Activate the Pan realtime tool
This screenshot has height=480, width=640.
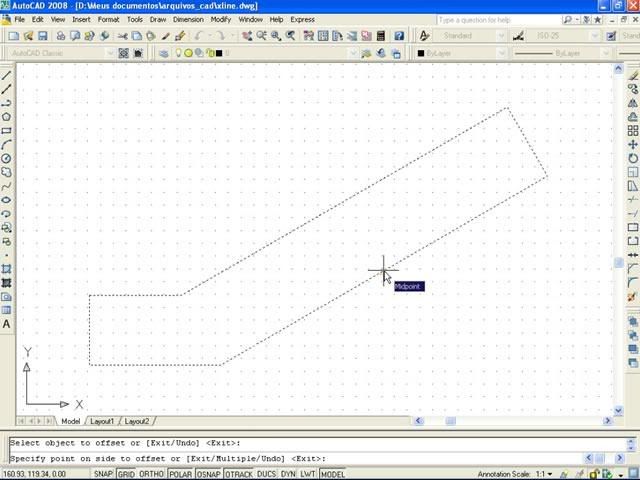coord(247,36)
